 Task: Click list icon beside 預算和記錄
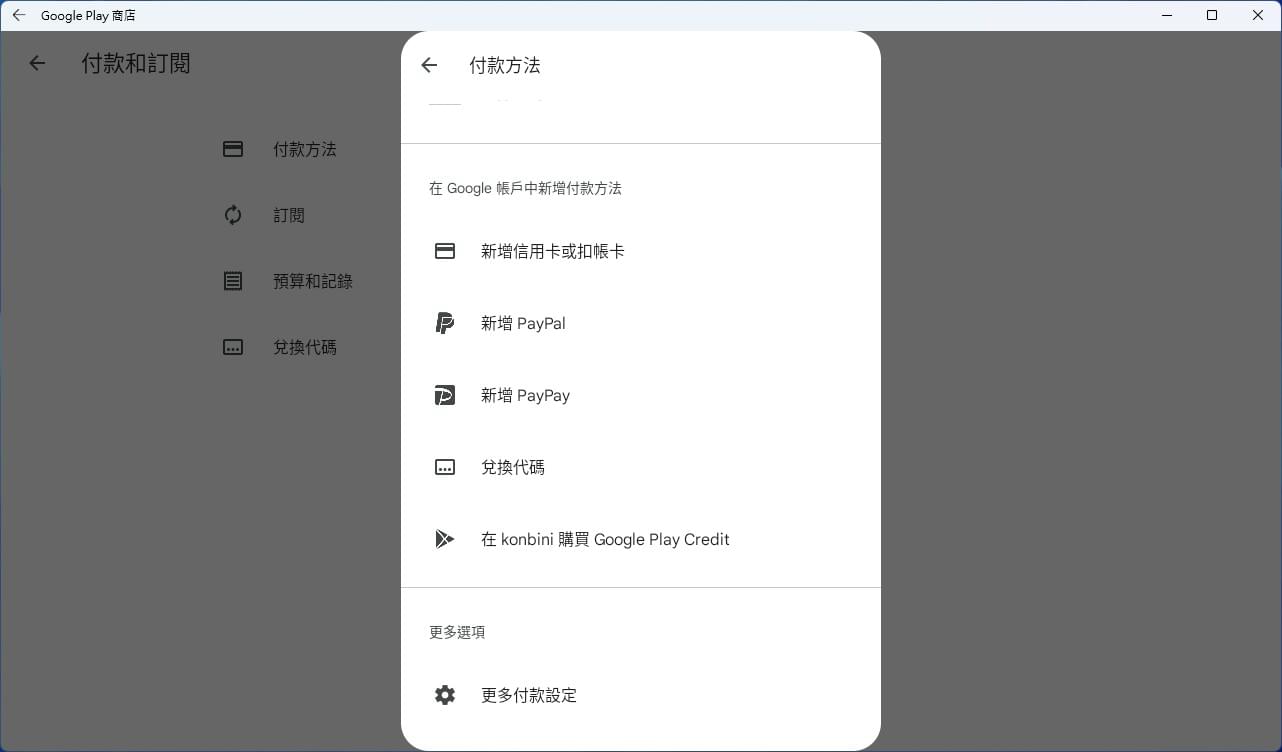click(233, 281)
